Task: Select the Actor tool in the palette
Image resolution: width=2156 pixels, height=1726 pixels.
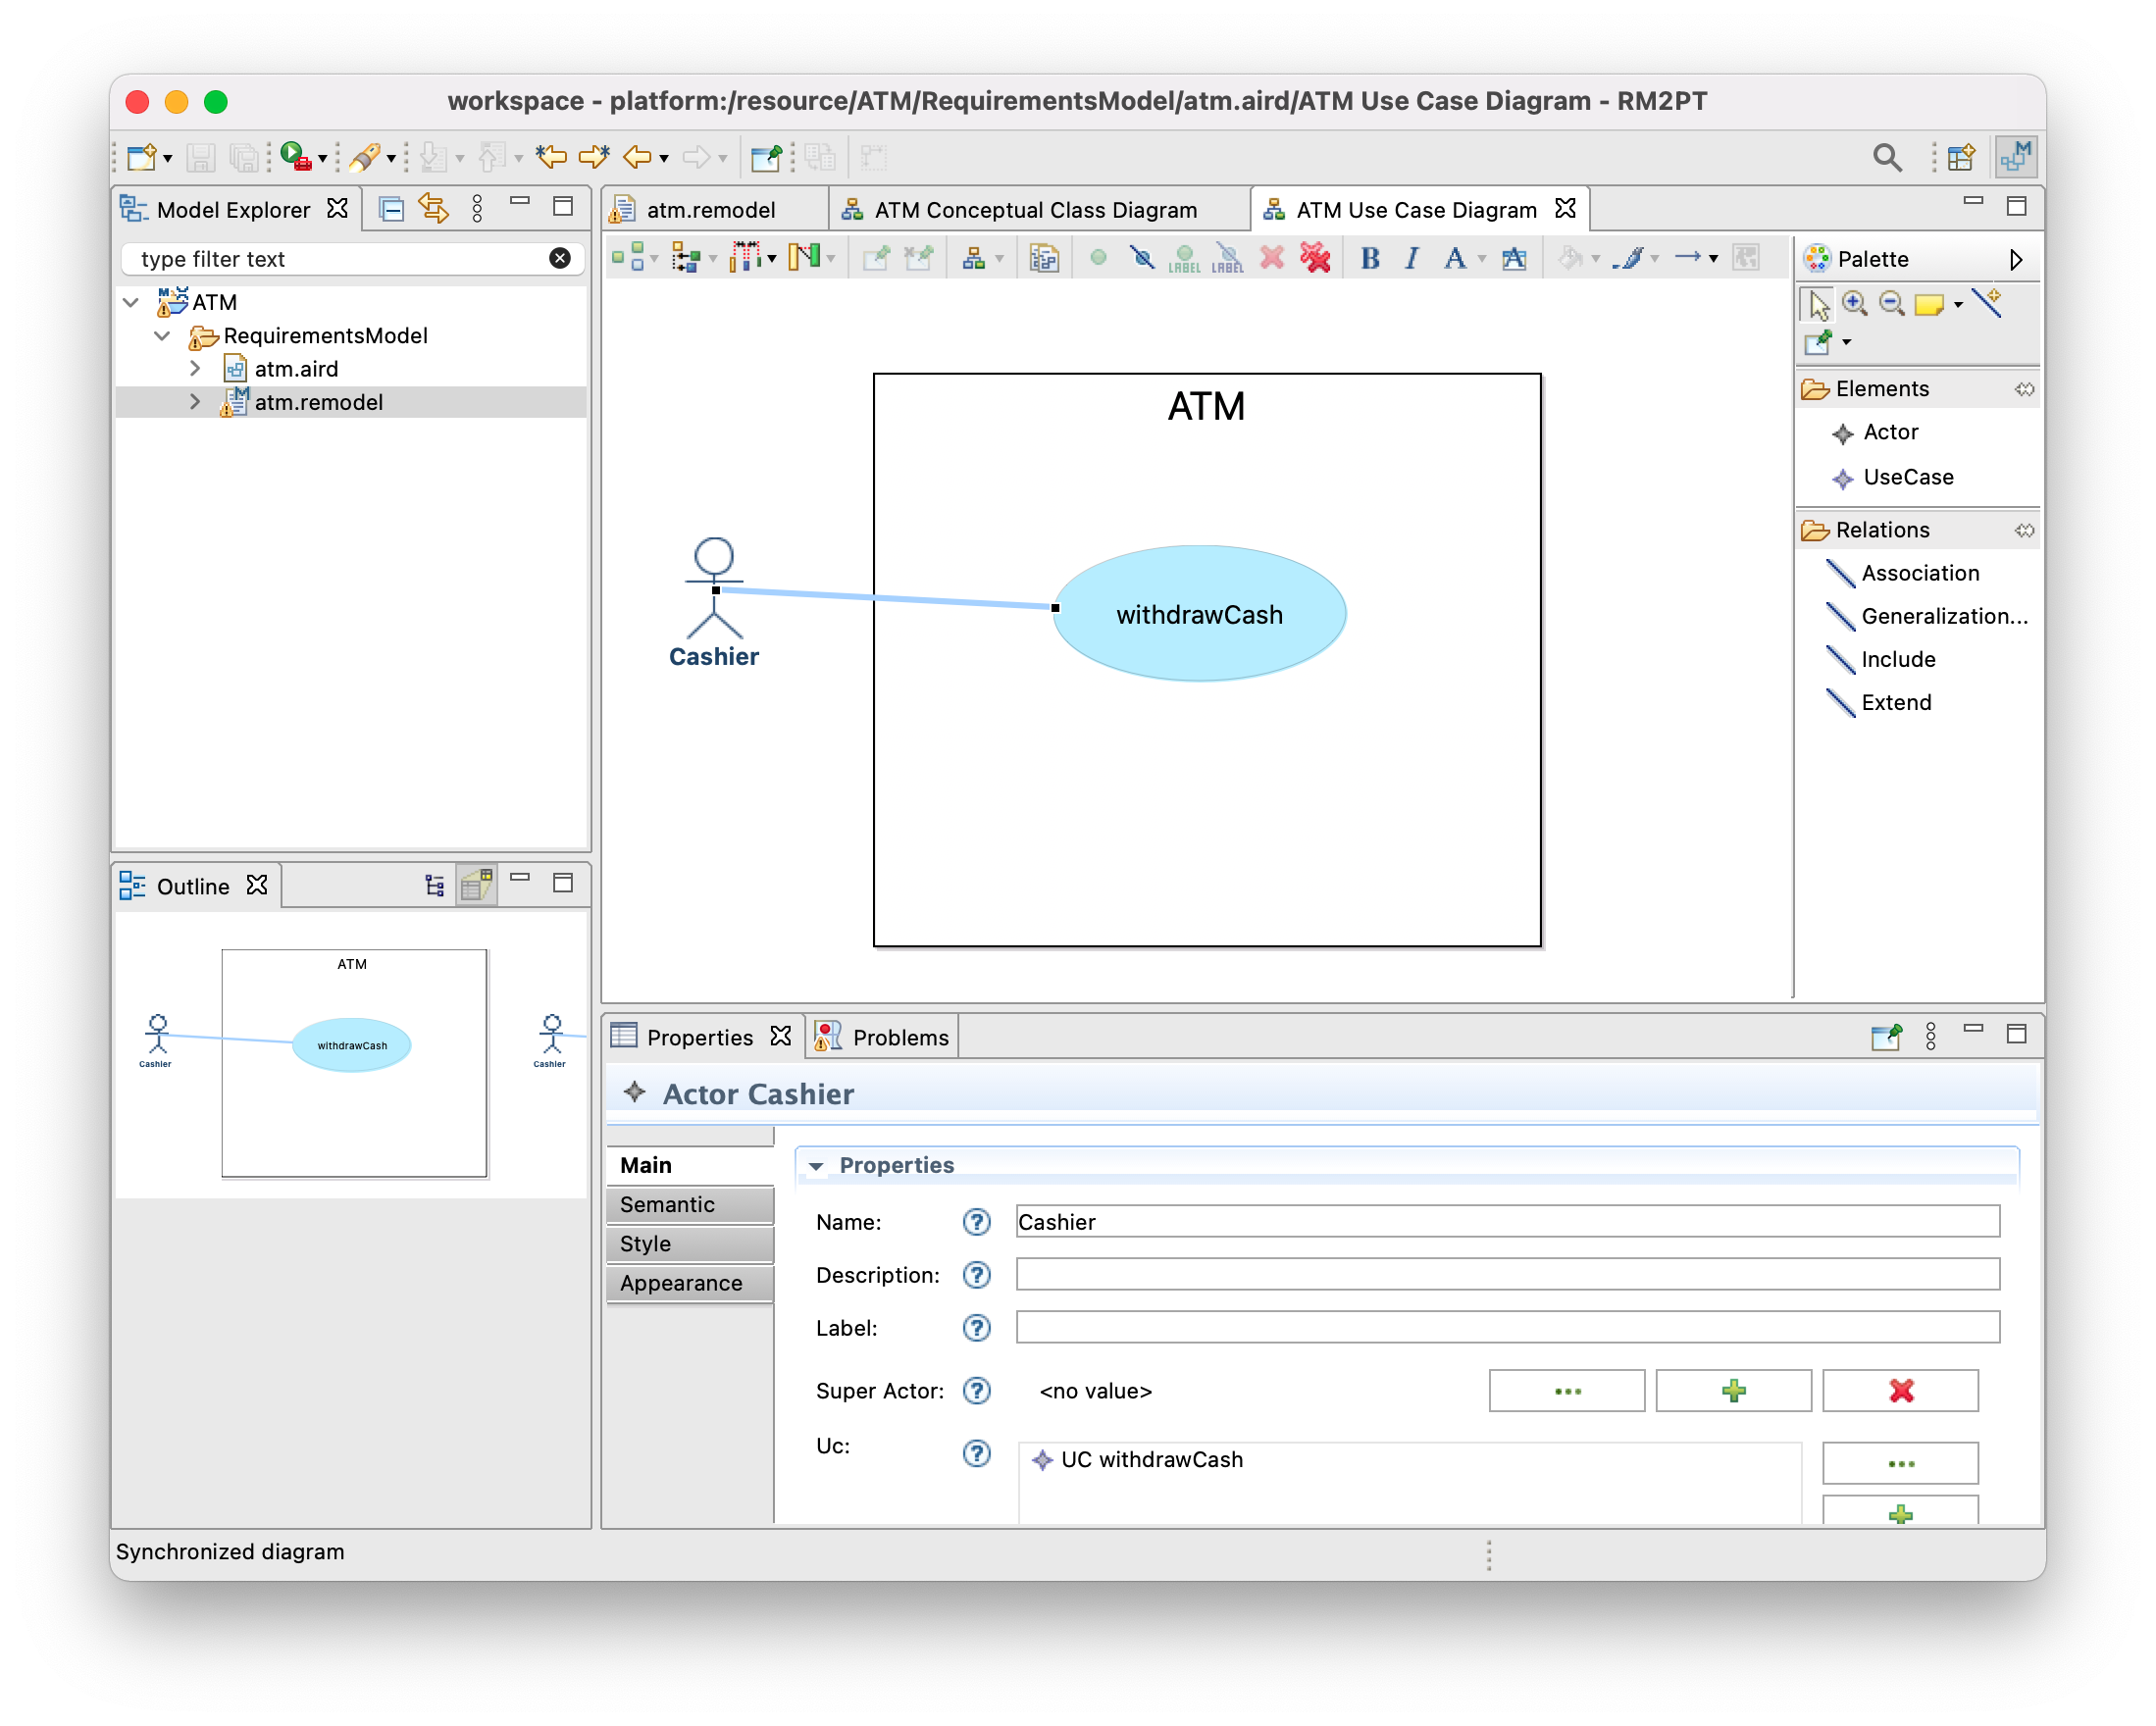Action: (x=1889, y=432)
